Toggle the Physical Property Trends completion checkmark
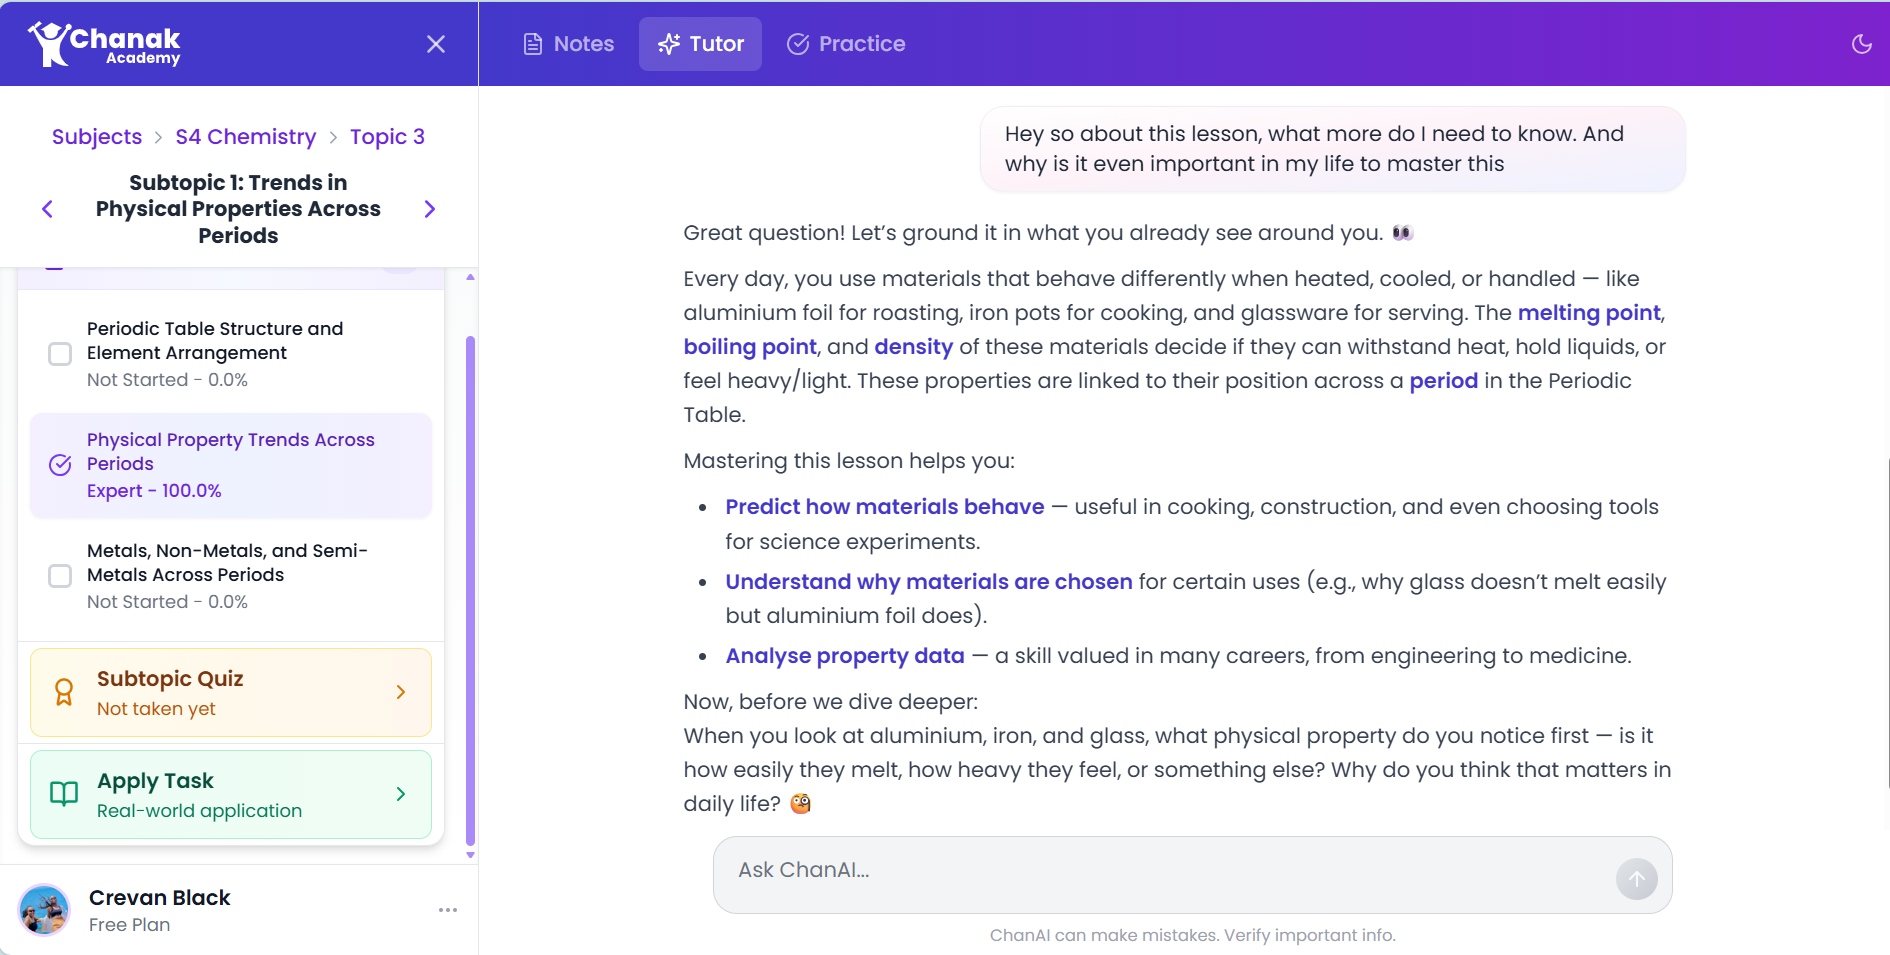Screen dimensions: 1890x955 pyautogui.click(x=60, y=465)
